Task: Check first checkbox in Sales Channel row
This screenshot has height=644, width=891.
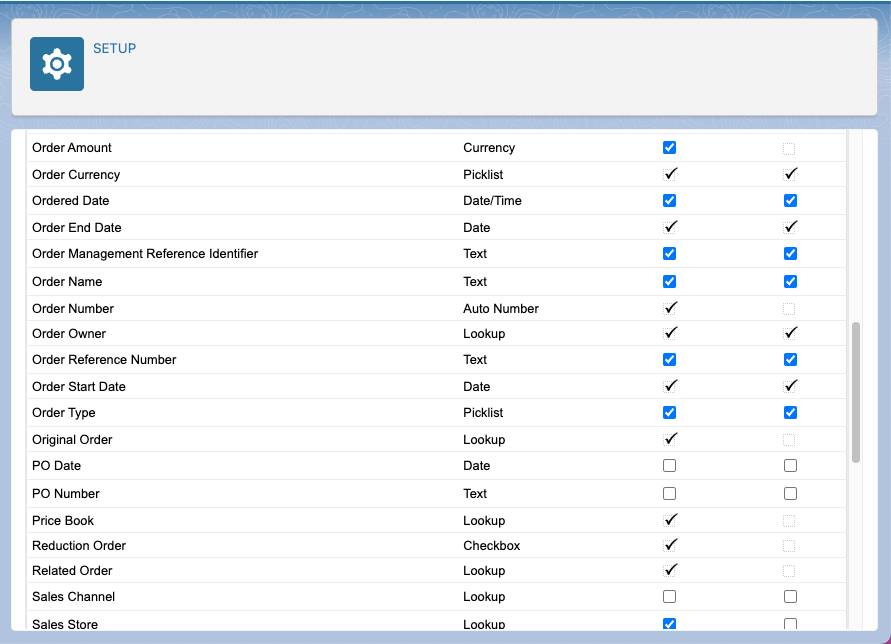Action: 669,596
